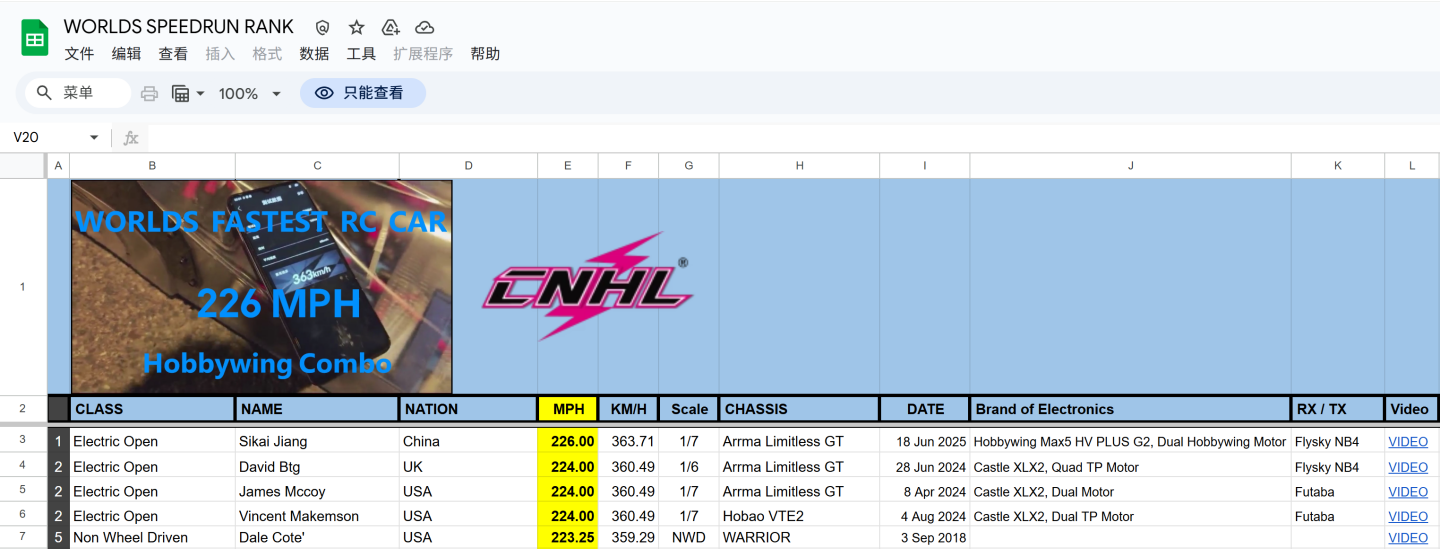Click the CLASS header cell
Screen dimensions: 1440x549
point(152,409)
